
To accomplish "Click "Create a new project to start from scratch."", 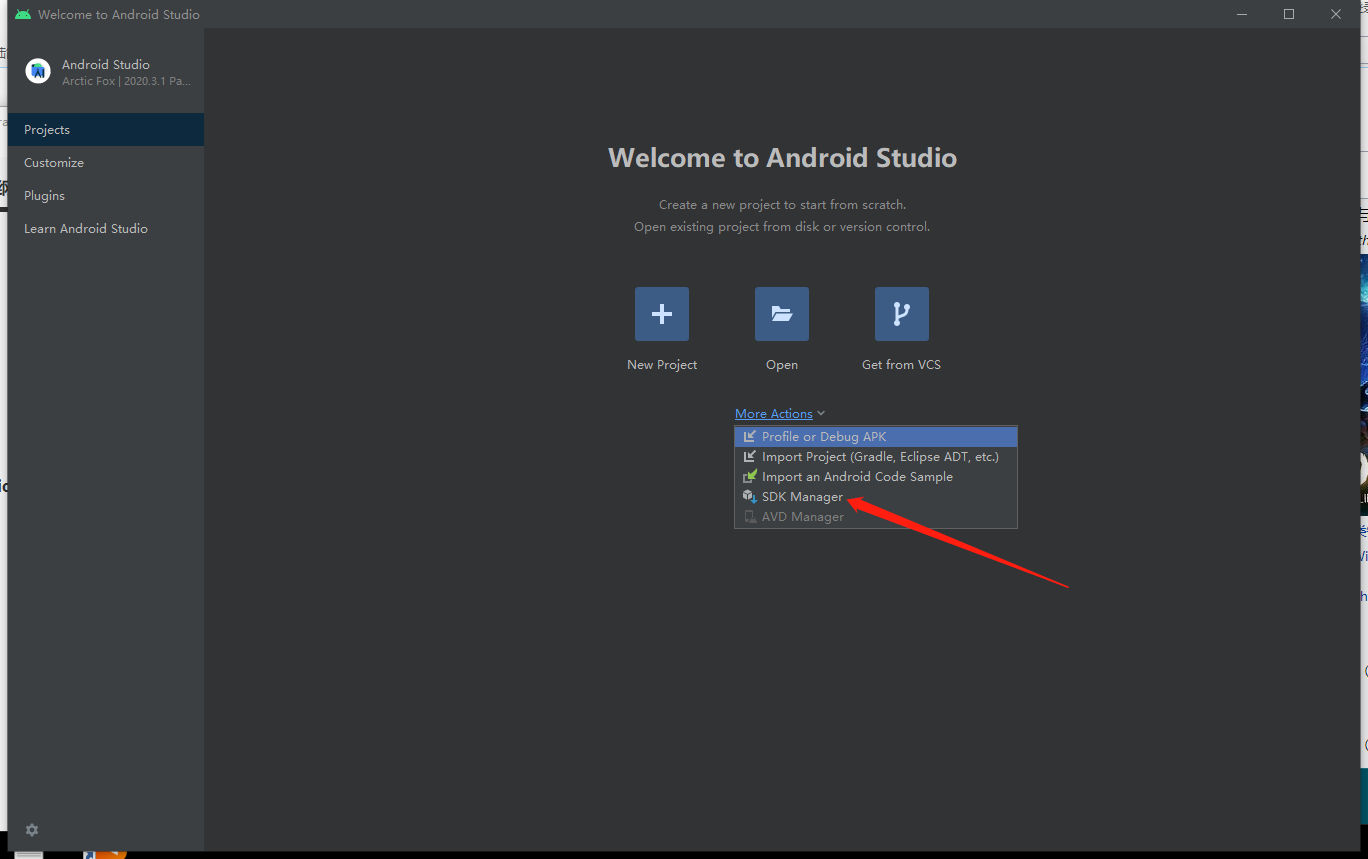I will point(782,205).
